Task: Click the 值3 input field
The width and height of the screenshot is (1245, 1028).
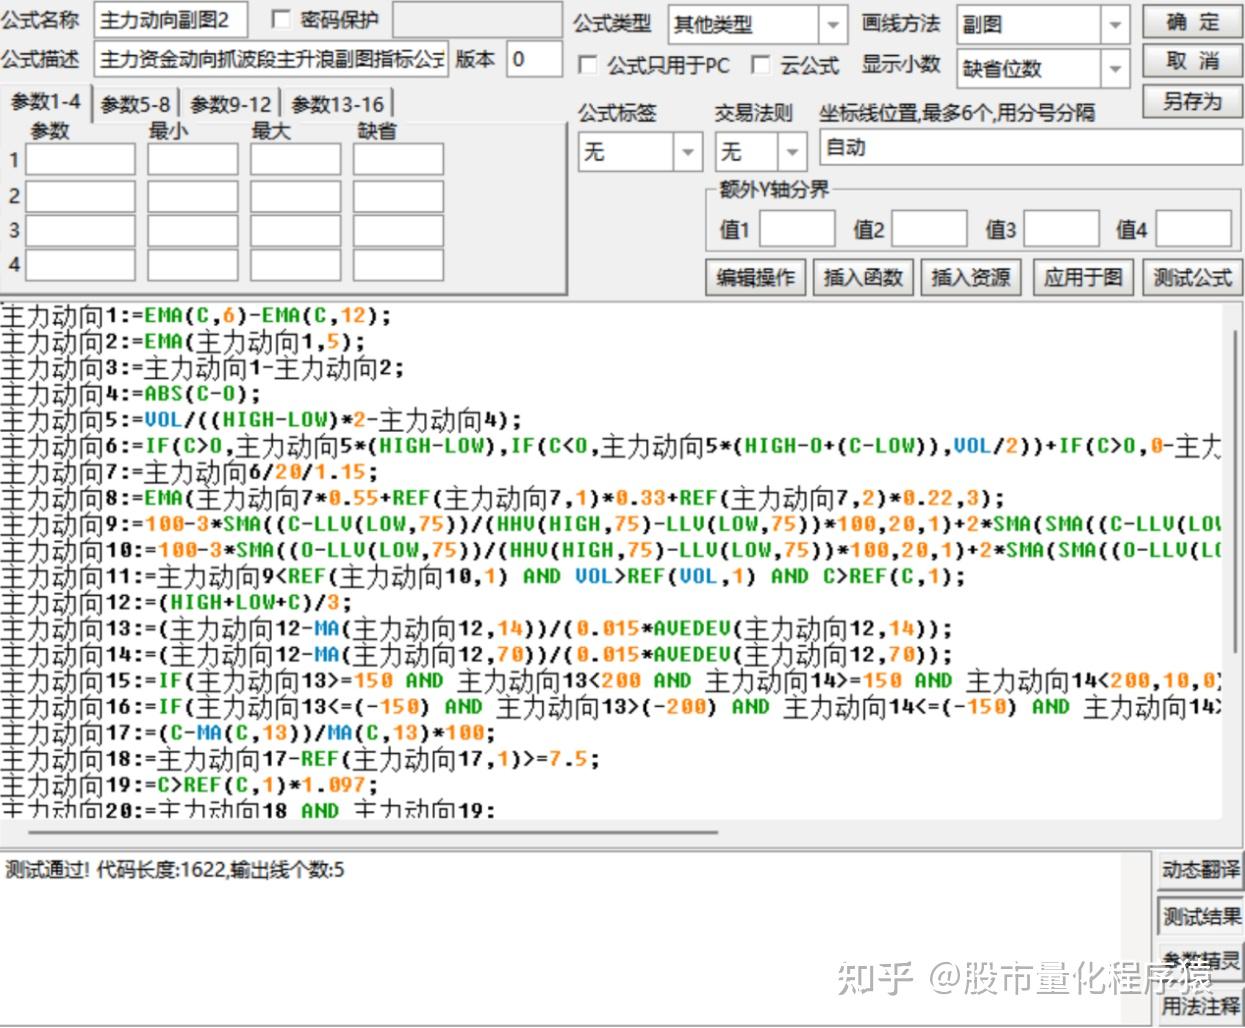Action: coord(1061,229)
